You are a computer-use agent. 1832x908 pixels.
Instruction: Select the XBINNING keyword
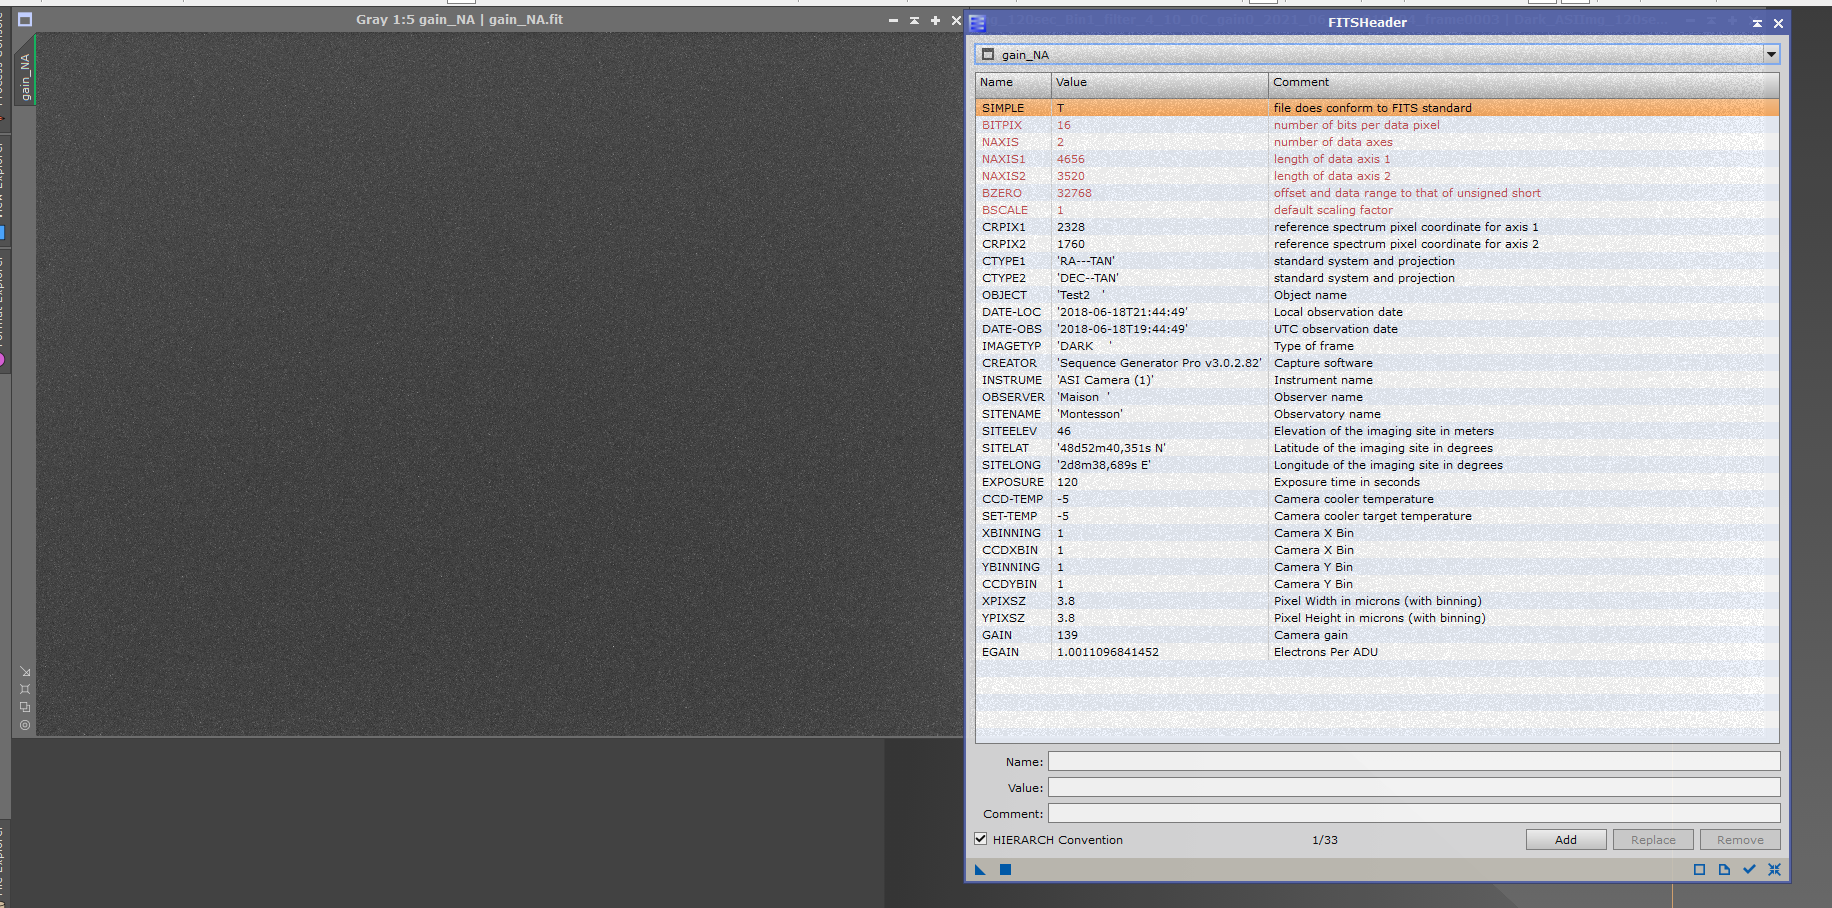[x=1012, y=533]
